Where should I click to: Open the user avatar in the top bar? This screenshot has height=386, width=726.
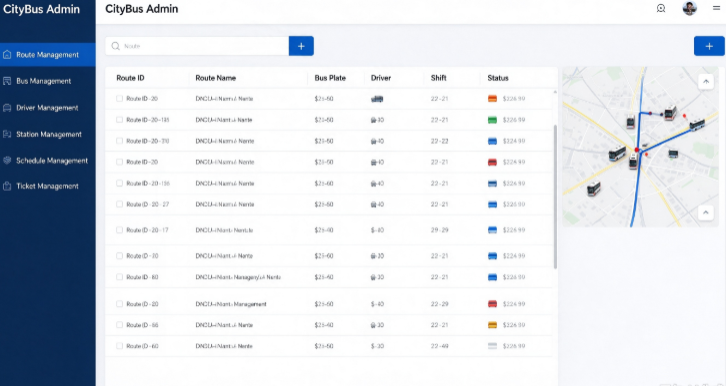[x=689, y=8]
